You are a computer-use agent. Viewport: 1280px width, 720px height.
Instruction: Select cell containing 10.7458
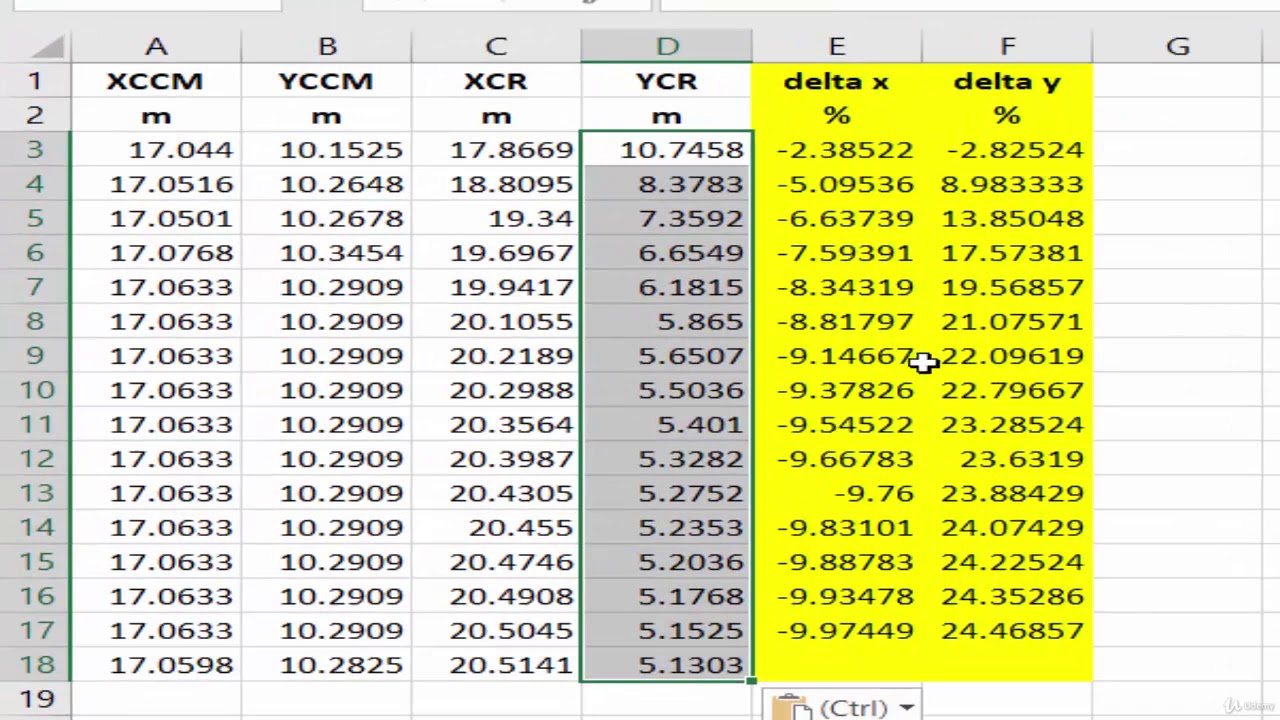667,150
